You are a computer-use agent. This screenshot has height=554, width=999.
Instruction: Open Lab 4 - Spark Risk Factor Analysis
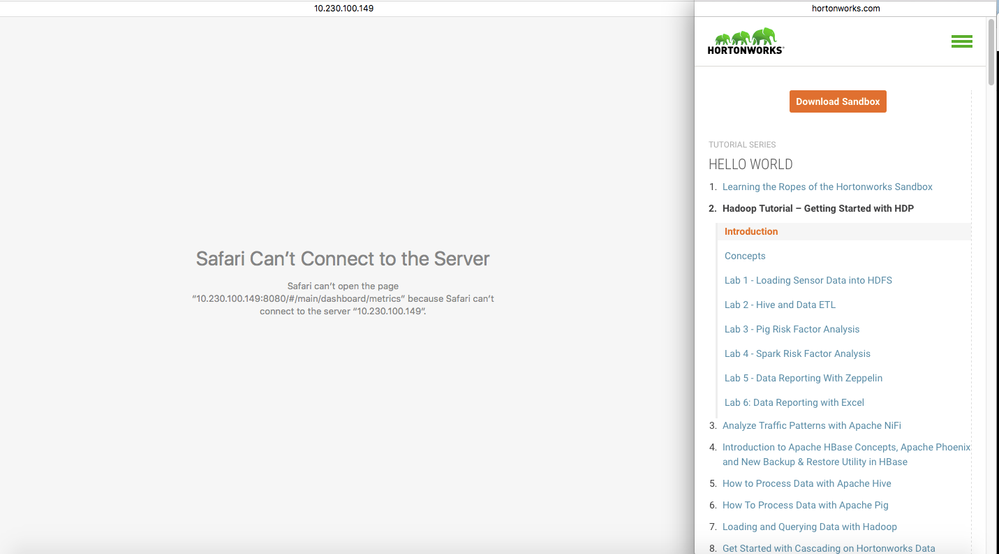(x=797, y=353)
